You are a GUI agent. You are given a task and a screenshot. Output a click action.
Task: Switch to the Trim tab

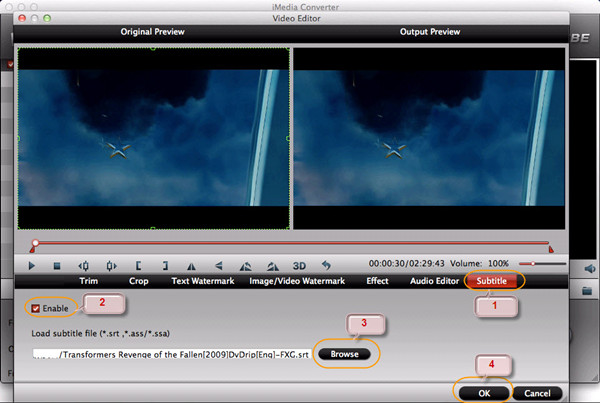click(x=89, y=281)
